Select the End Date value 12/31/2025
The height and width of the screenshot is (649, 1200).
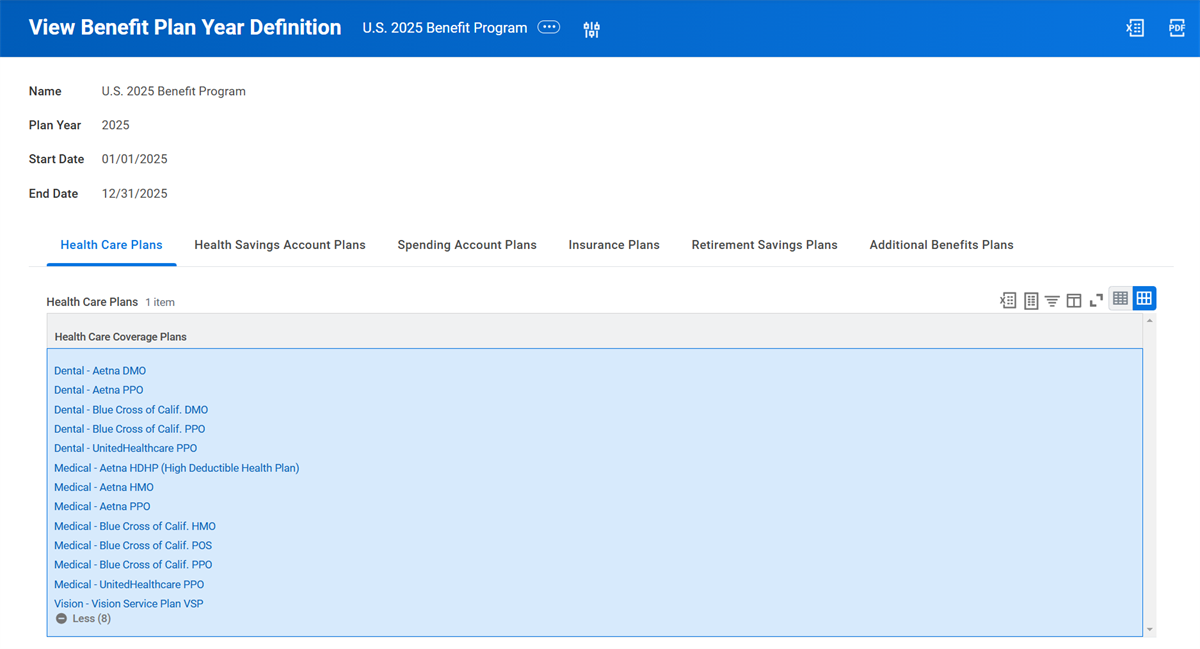tap(135, 194)
